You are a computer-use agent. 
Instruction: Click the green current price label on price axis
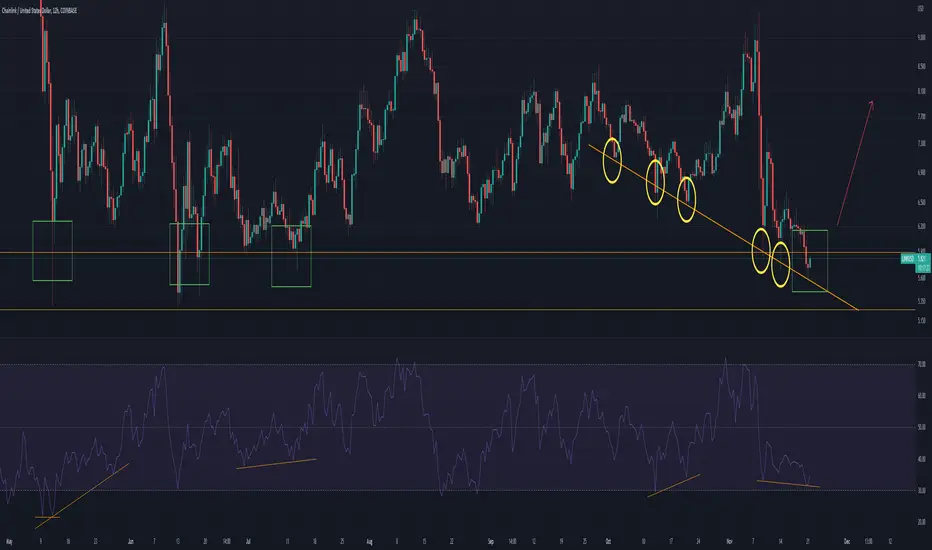pyautogui.click(x=923, y=263)
